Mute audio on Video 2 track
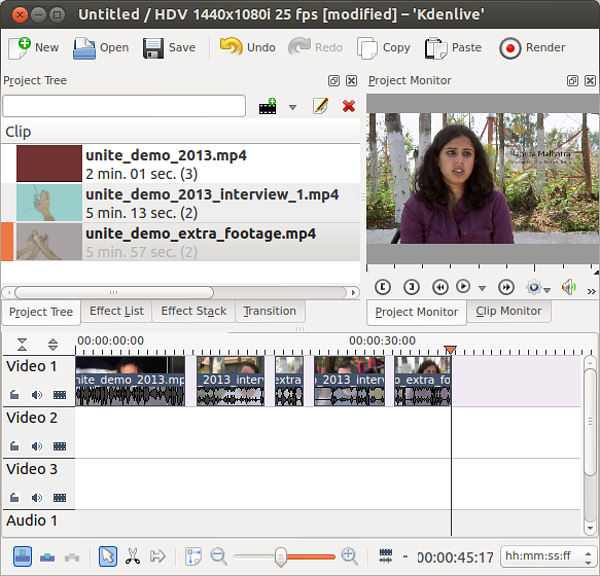 37,446
